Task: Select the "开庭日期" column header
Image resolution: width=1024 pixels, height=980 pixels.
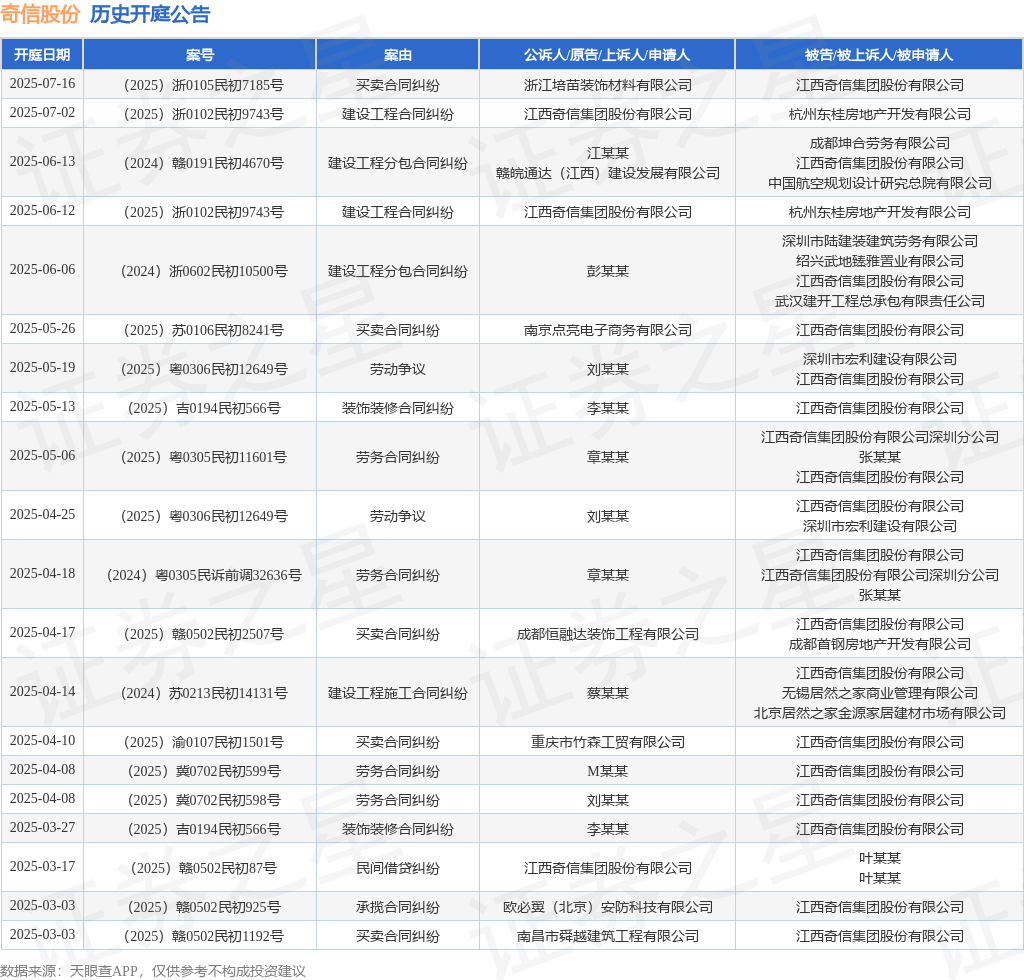Action: tap(42, 55)
